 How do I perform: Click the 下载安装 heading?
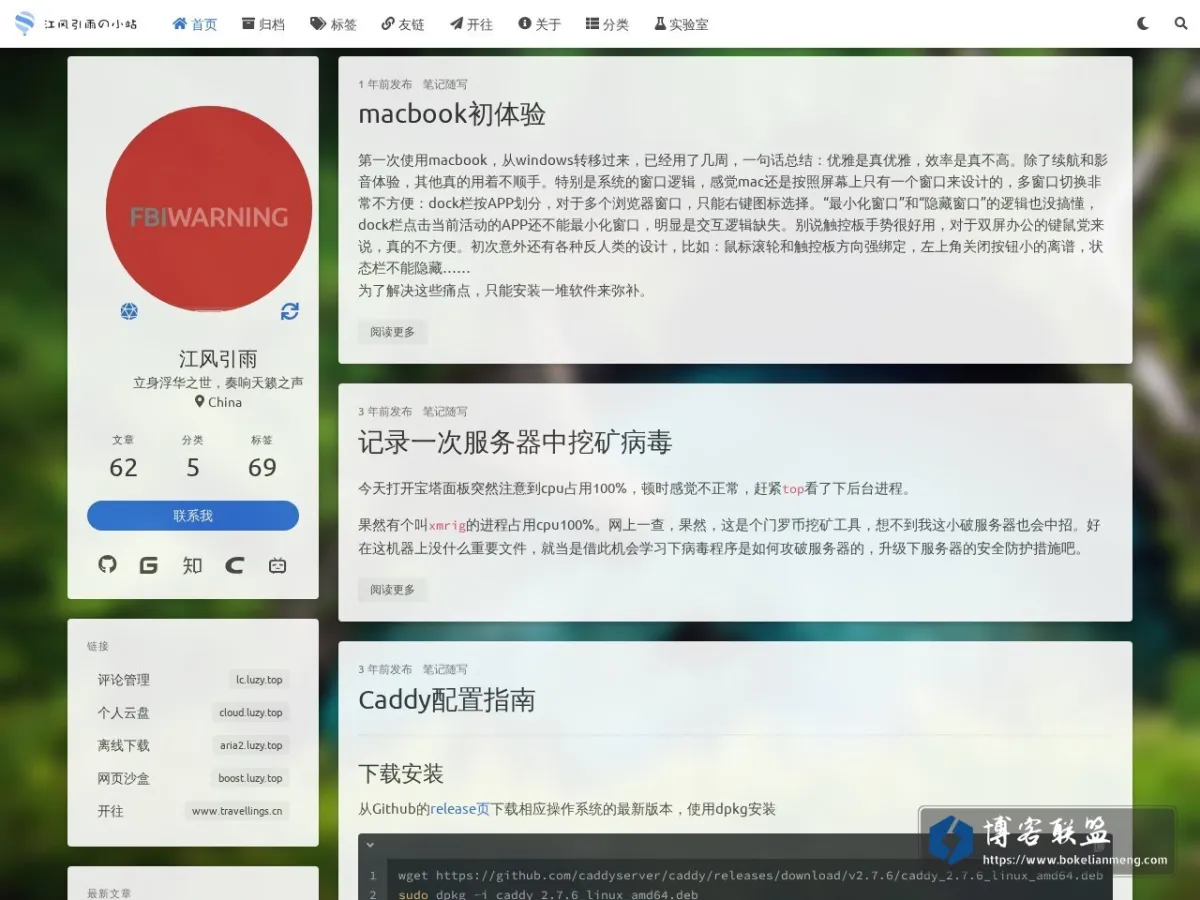point(401,774)
